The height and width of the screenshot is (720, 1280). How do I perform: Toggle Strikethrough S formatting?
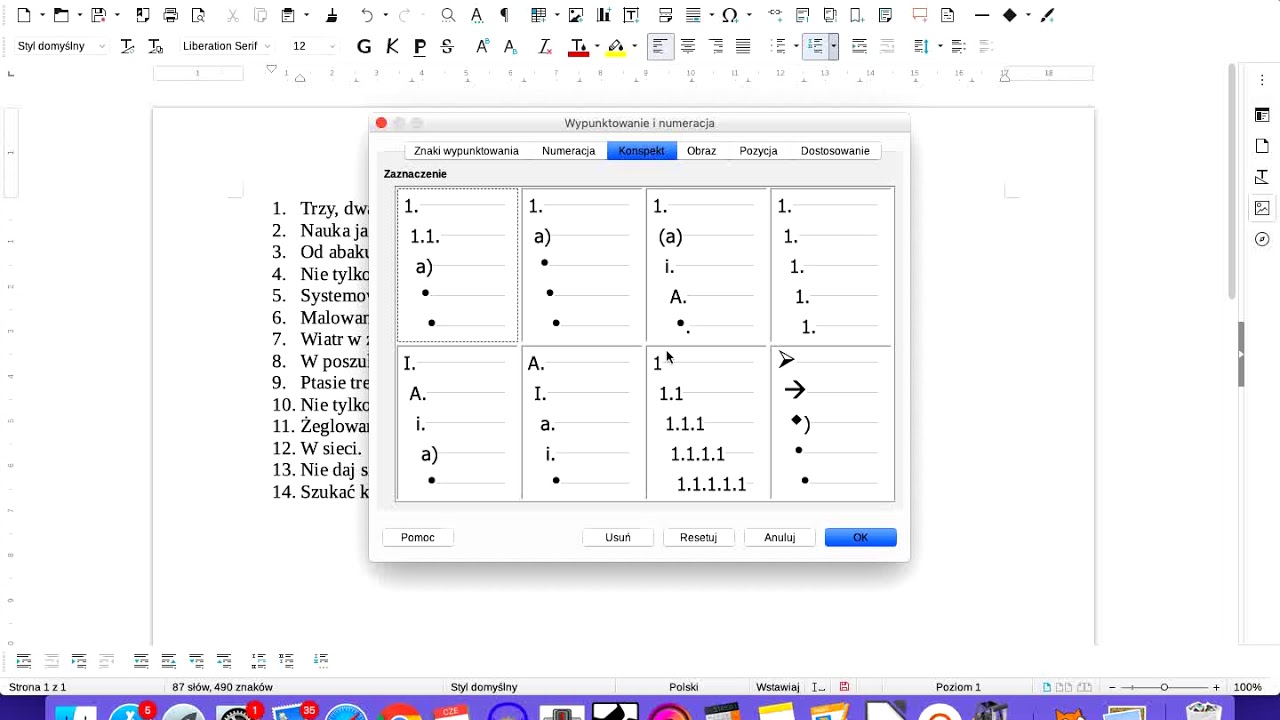pyautogui.click(x=447, y=46)
